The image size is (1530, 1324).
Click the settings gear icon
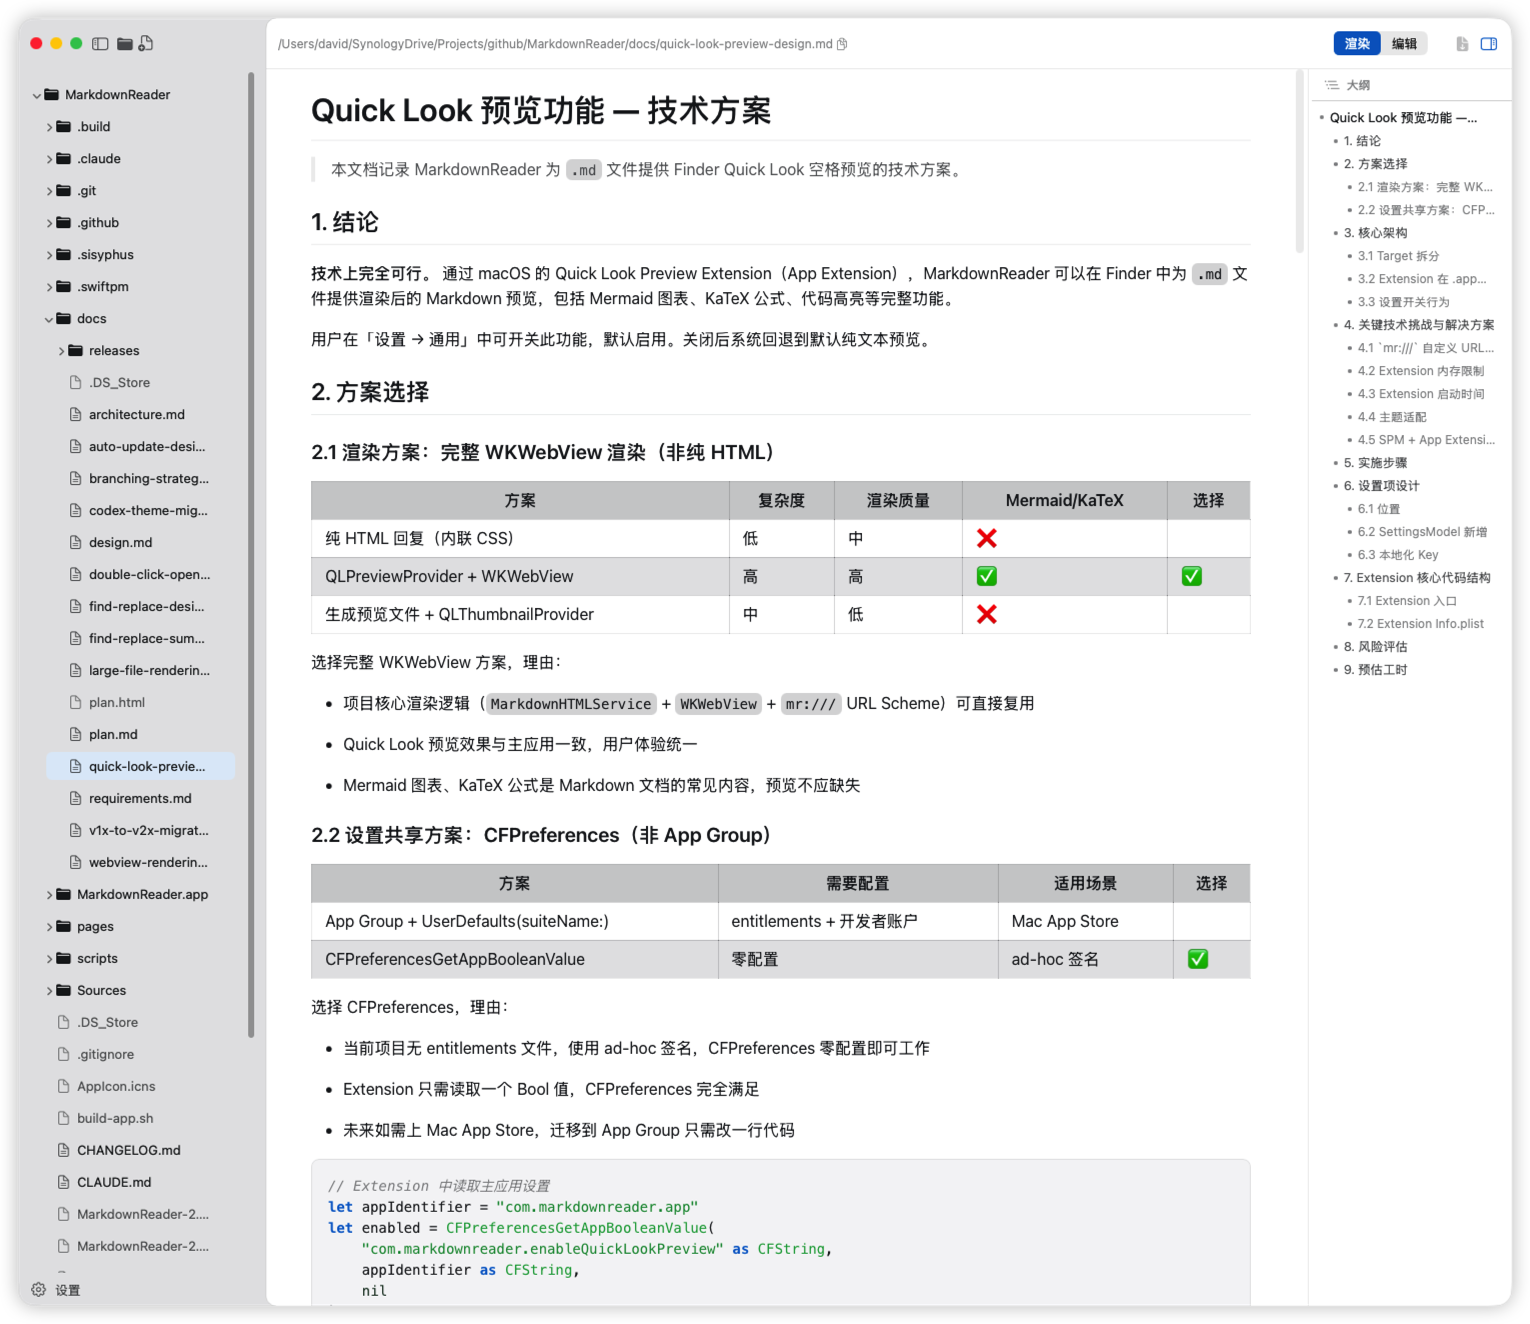pos(39,1290)
